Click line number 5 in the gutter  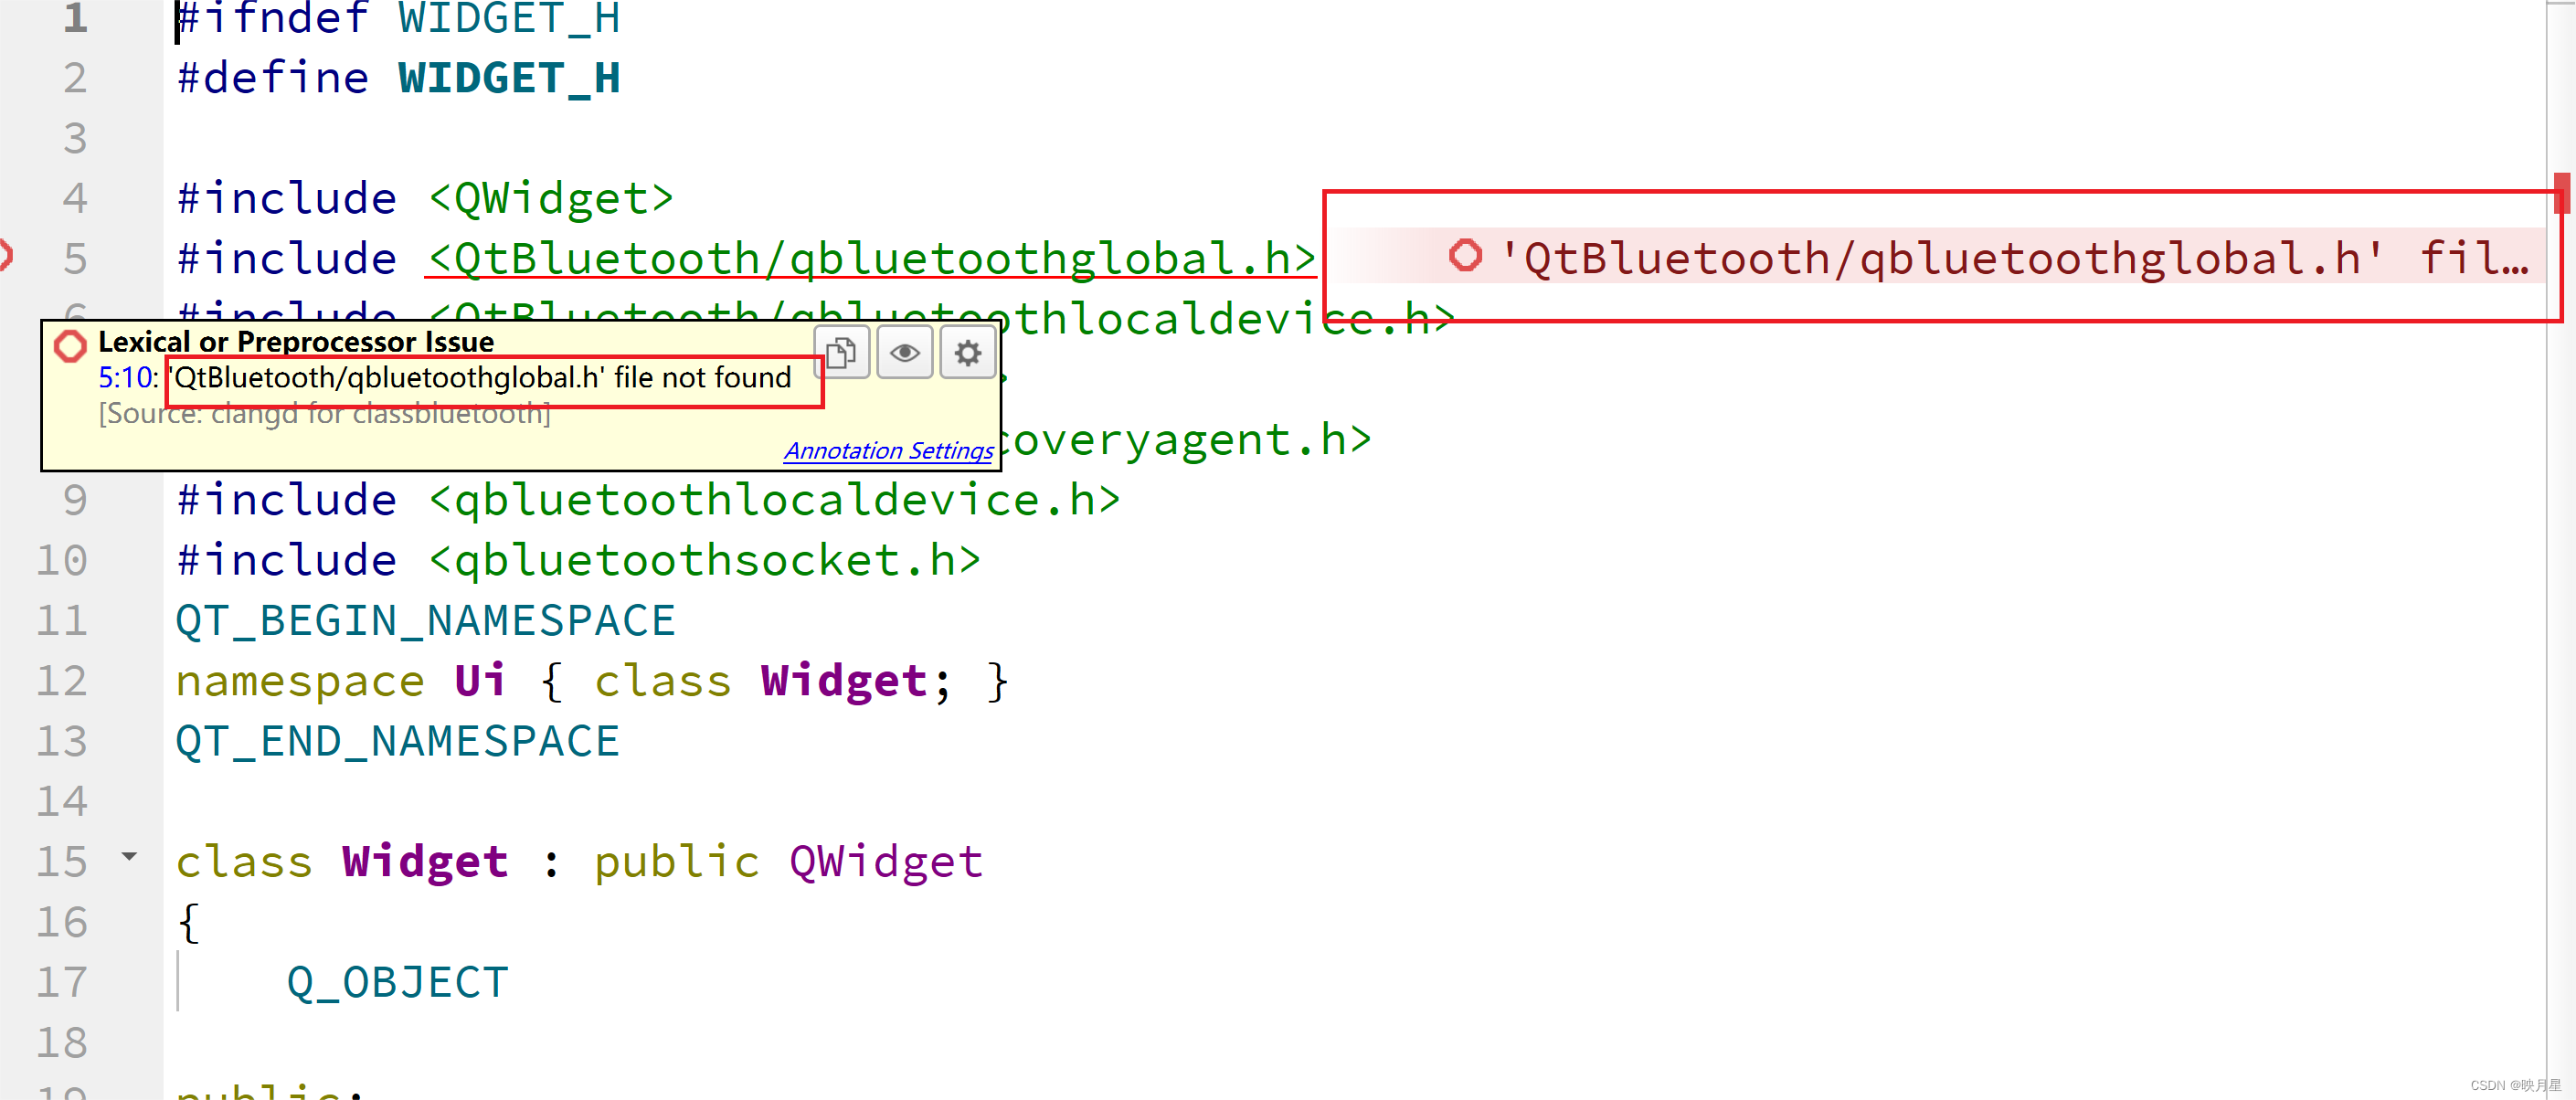[74, 257]
